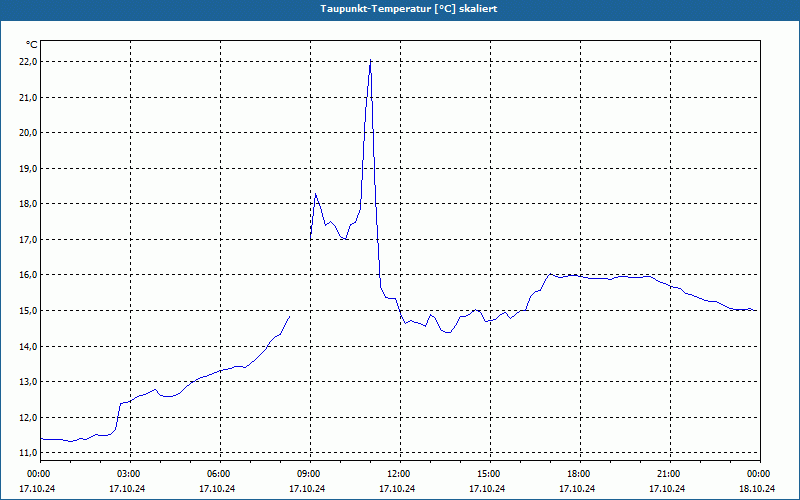Viewport: 800px width, 500px height.
Task: Click the 20,0 y-axis label
Action: coord(28,133)
